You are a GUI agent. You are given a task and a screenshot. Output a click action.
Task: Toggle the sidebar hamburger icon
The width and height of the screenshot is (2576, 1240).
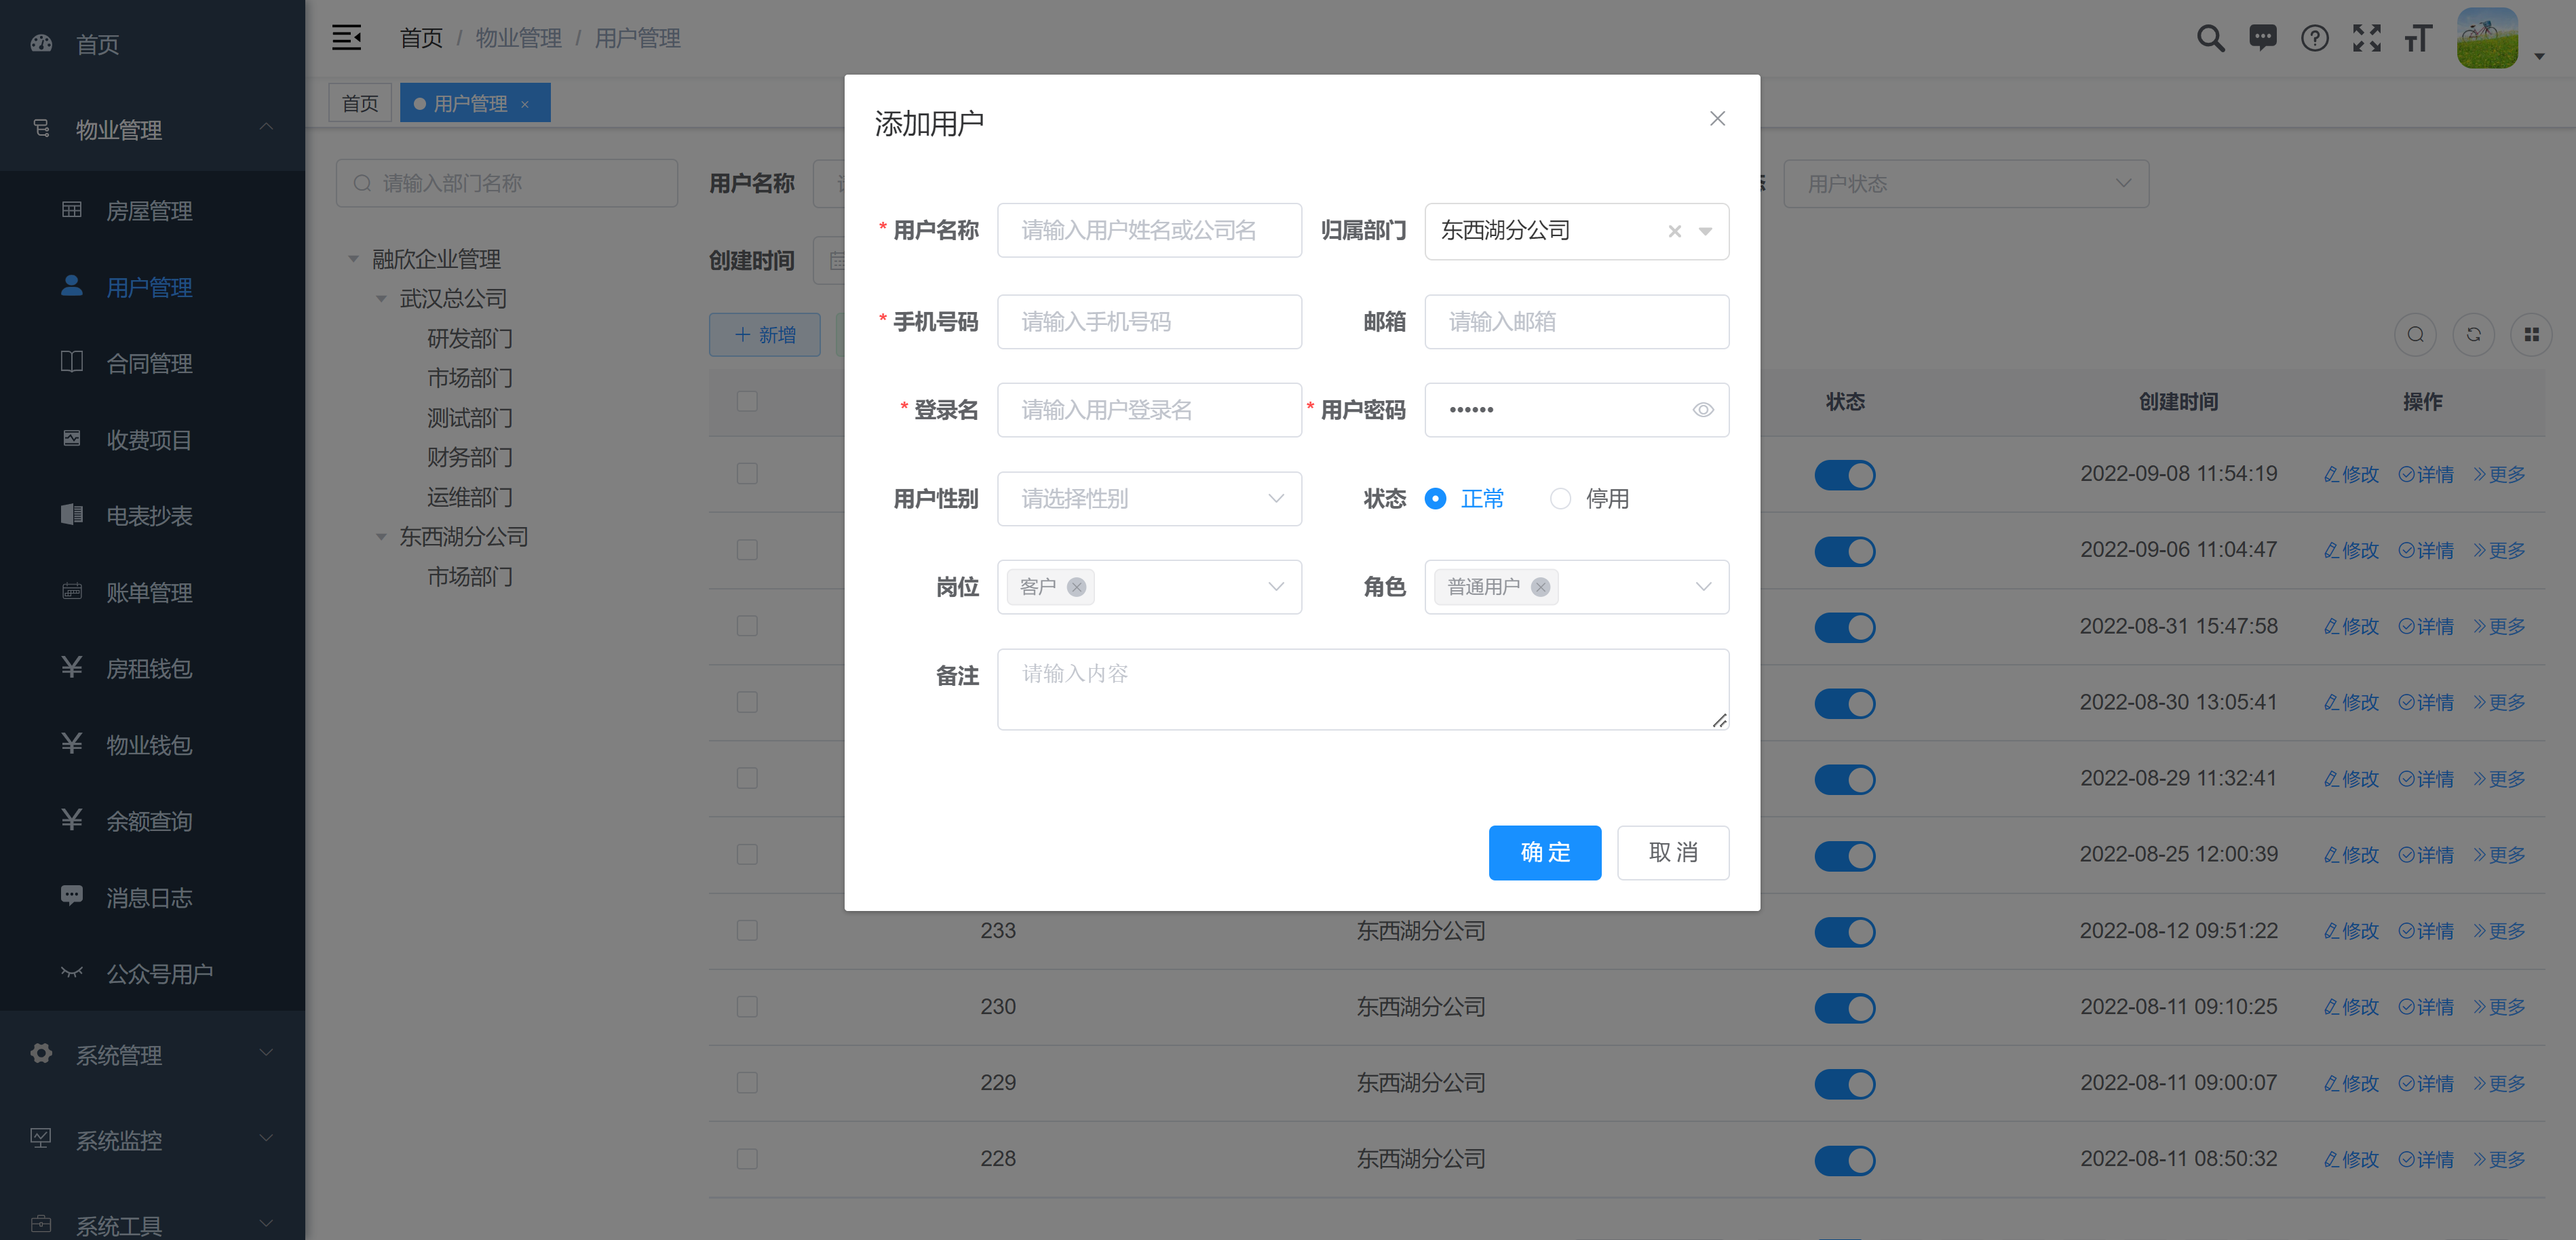(x=346, y=38)
